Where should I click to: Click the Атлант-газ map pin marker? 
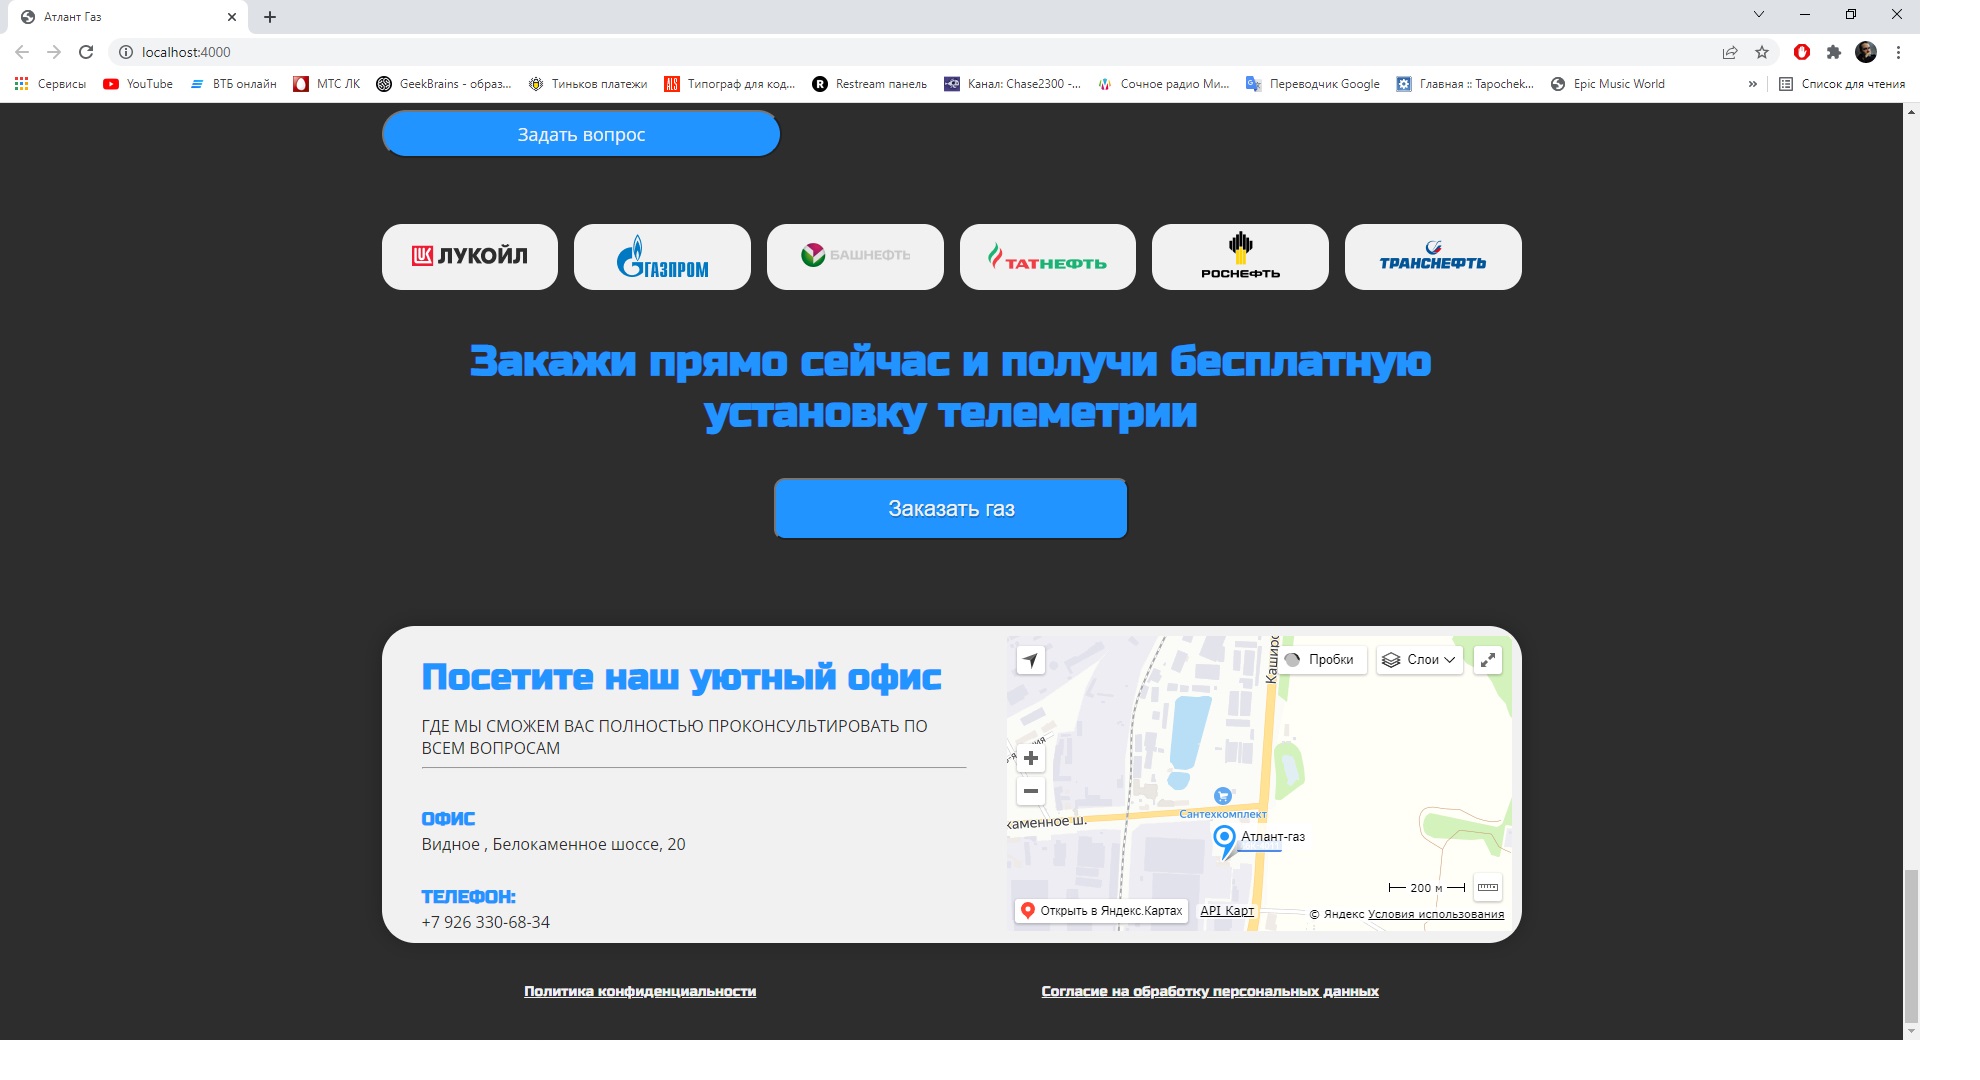1224,840
